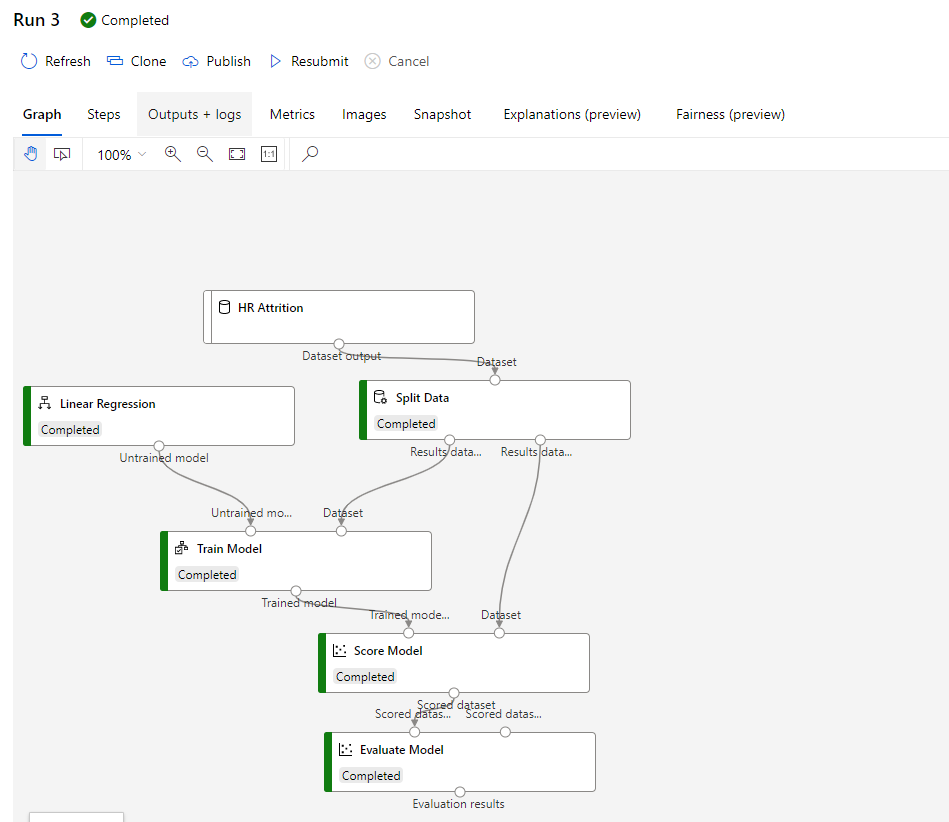Screen dimensions: 949x822
Task: Select the Split Data module
Action: point(494,409)
